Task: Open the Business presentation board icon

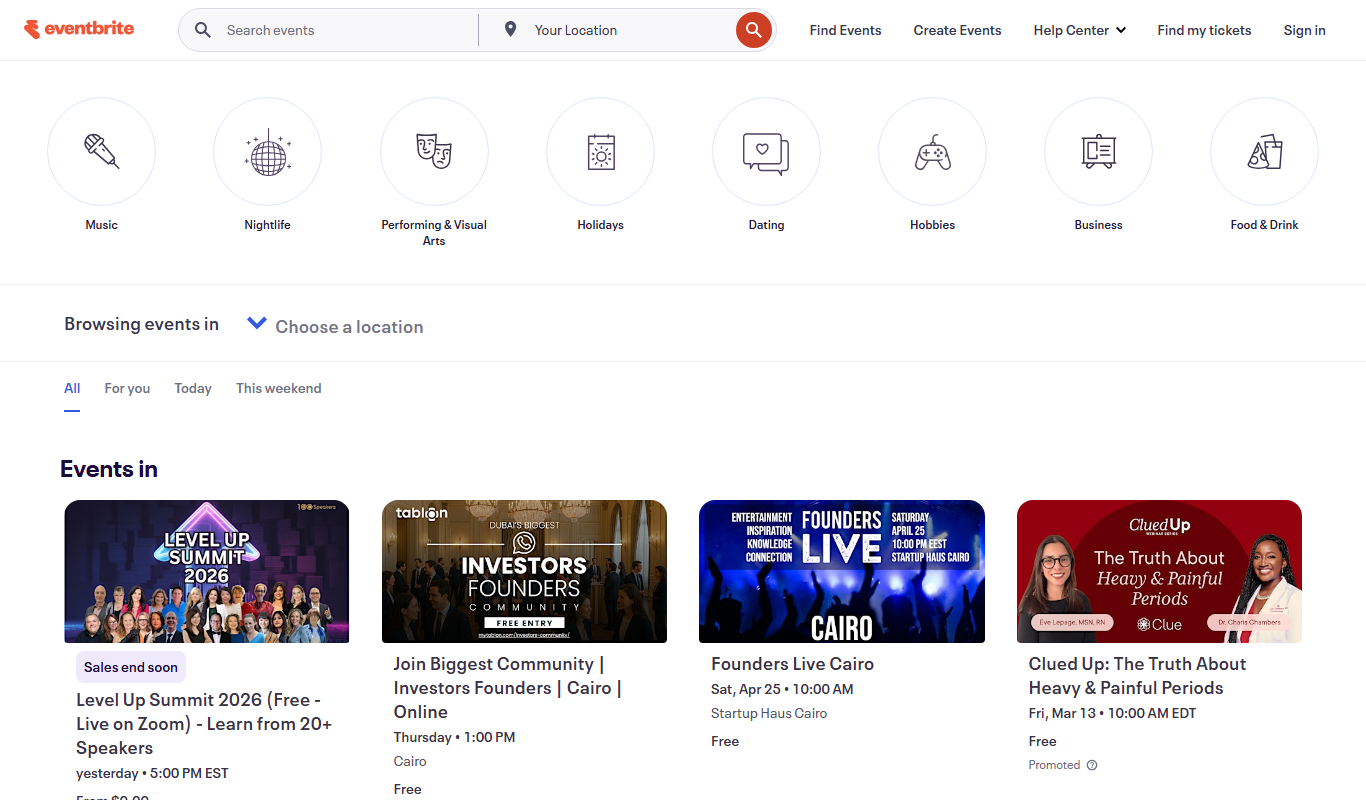Action: [1098, 152]
